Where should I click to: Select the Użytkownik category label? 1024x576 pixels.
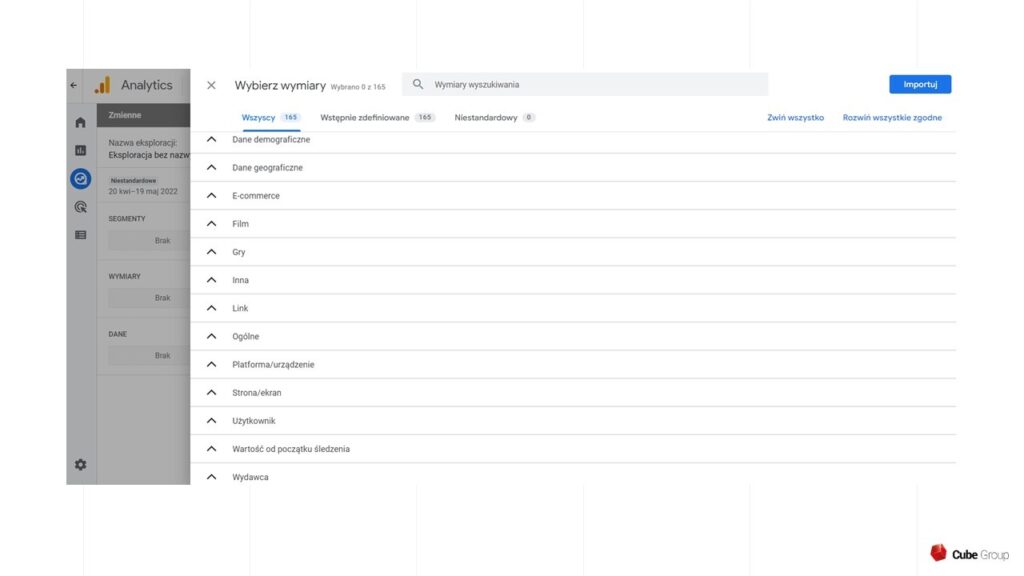point(253,421)
